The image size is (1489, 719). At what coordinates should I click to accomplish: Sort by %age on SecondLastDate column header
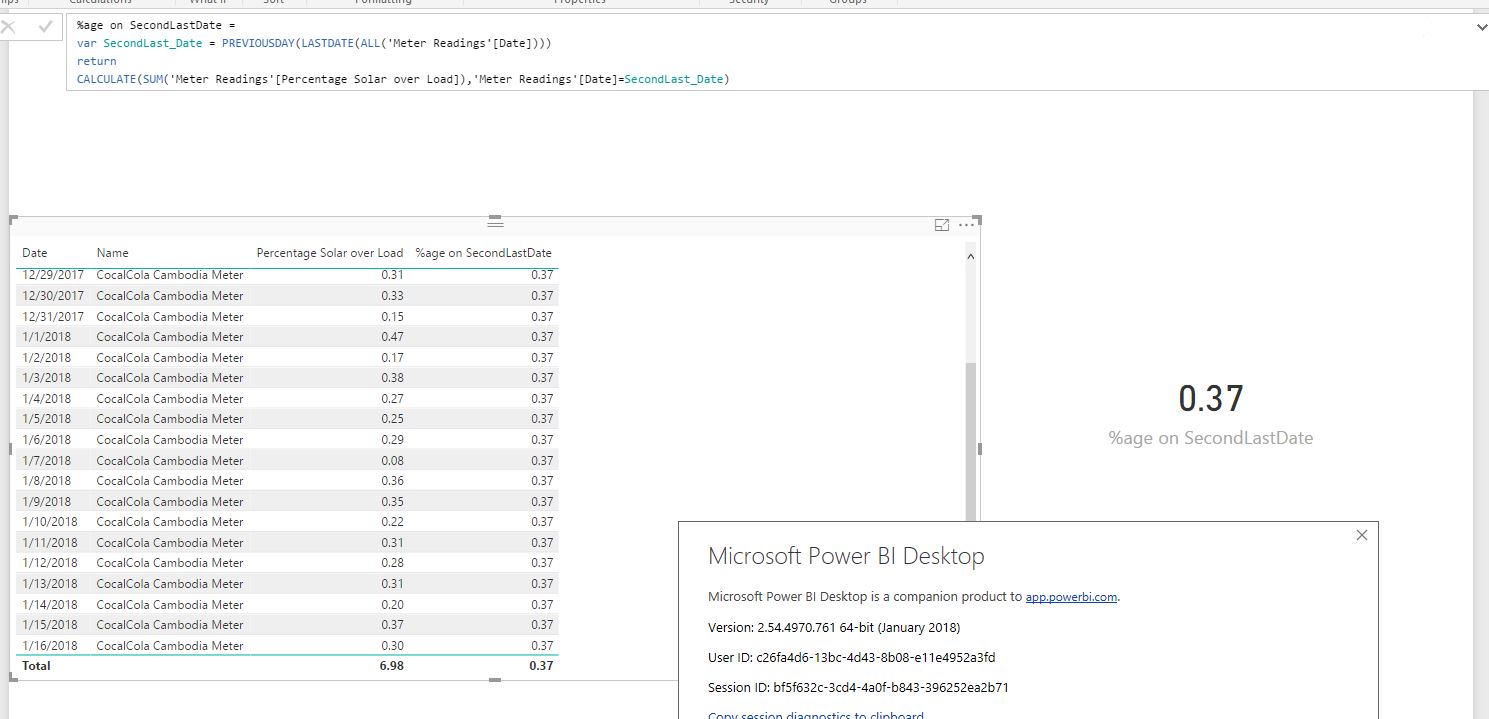[x=484, y=253]
